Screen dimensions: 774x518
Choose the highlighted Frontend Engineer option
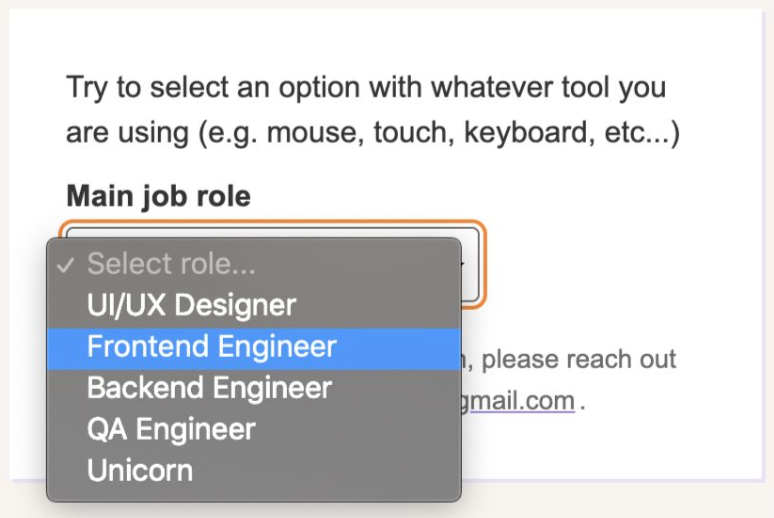(211, 347)
